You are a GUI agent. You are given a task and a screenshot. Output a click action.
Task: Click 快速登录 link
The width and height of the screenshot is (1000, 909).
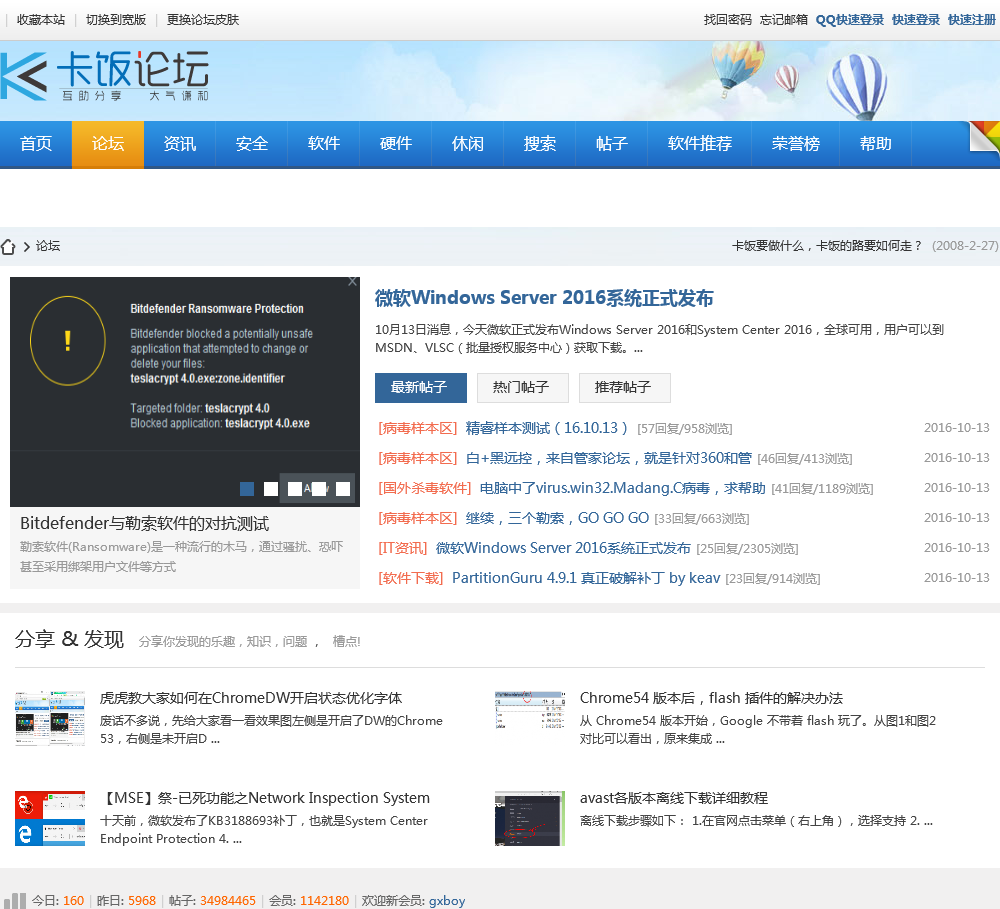[x=916, y=20]
